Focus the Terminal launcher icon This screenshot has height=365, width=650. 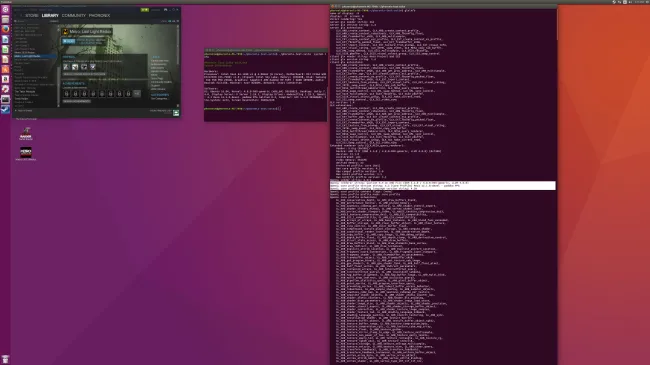(x=5, y=99)
